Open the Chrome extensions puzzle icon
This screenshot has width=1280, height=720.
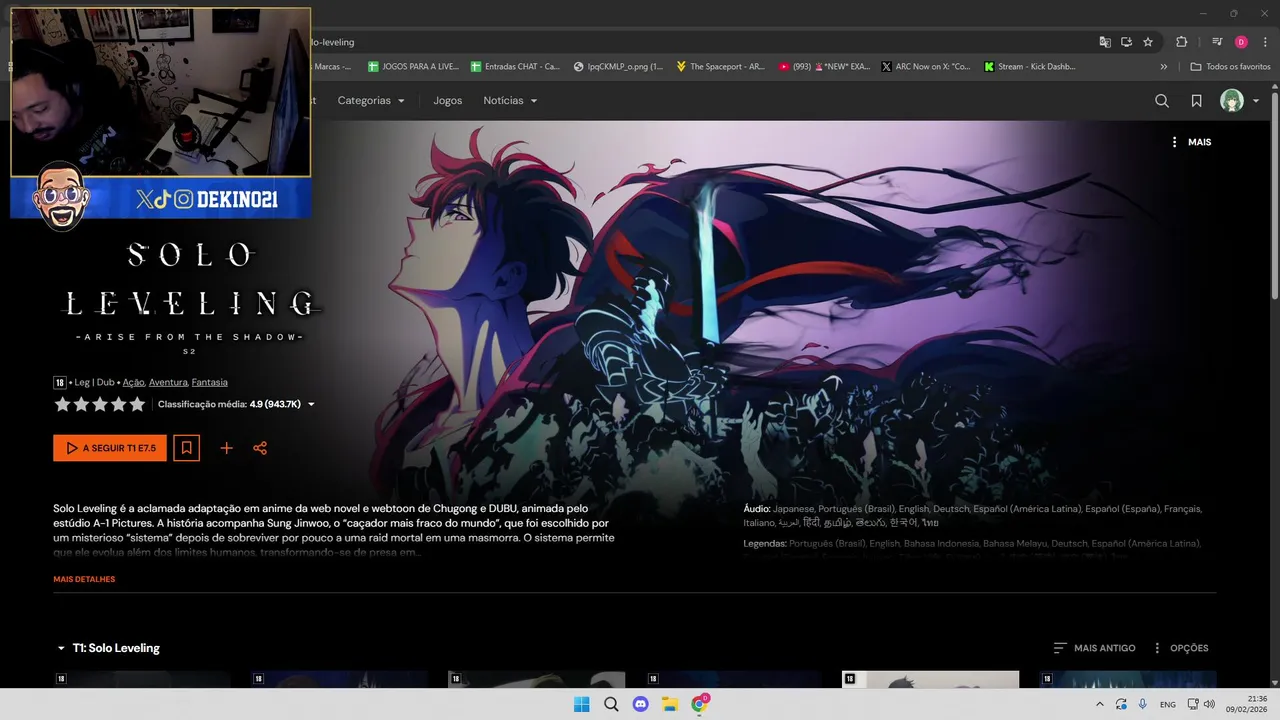pyautogui.click(x=1181, y=42)
